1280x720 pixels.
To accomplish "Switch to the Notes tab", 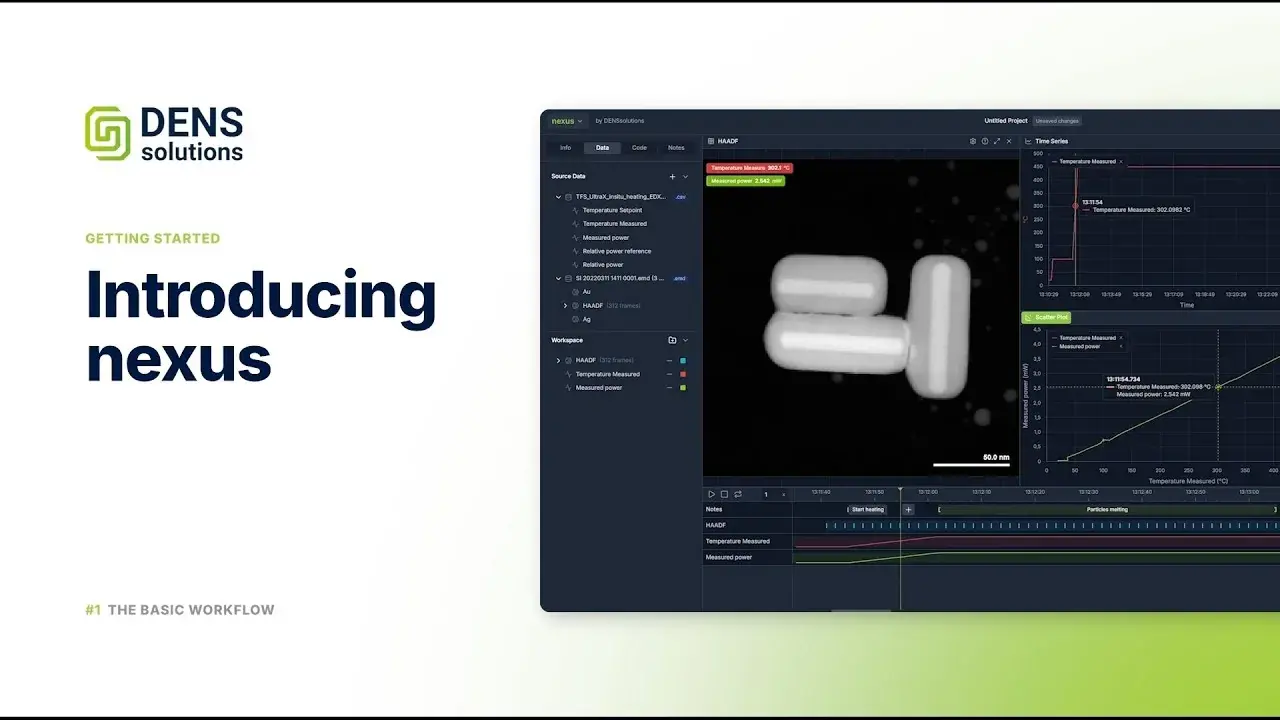I will 676,148.
